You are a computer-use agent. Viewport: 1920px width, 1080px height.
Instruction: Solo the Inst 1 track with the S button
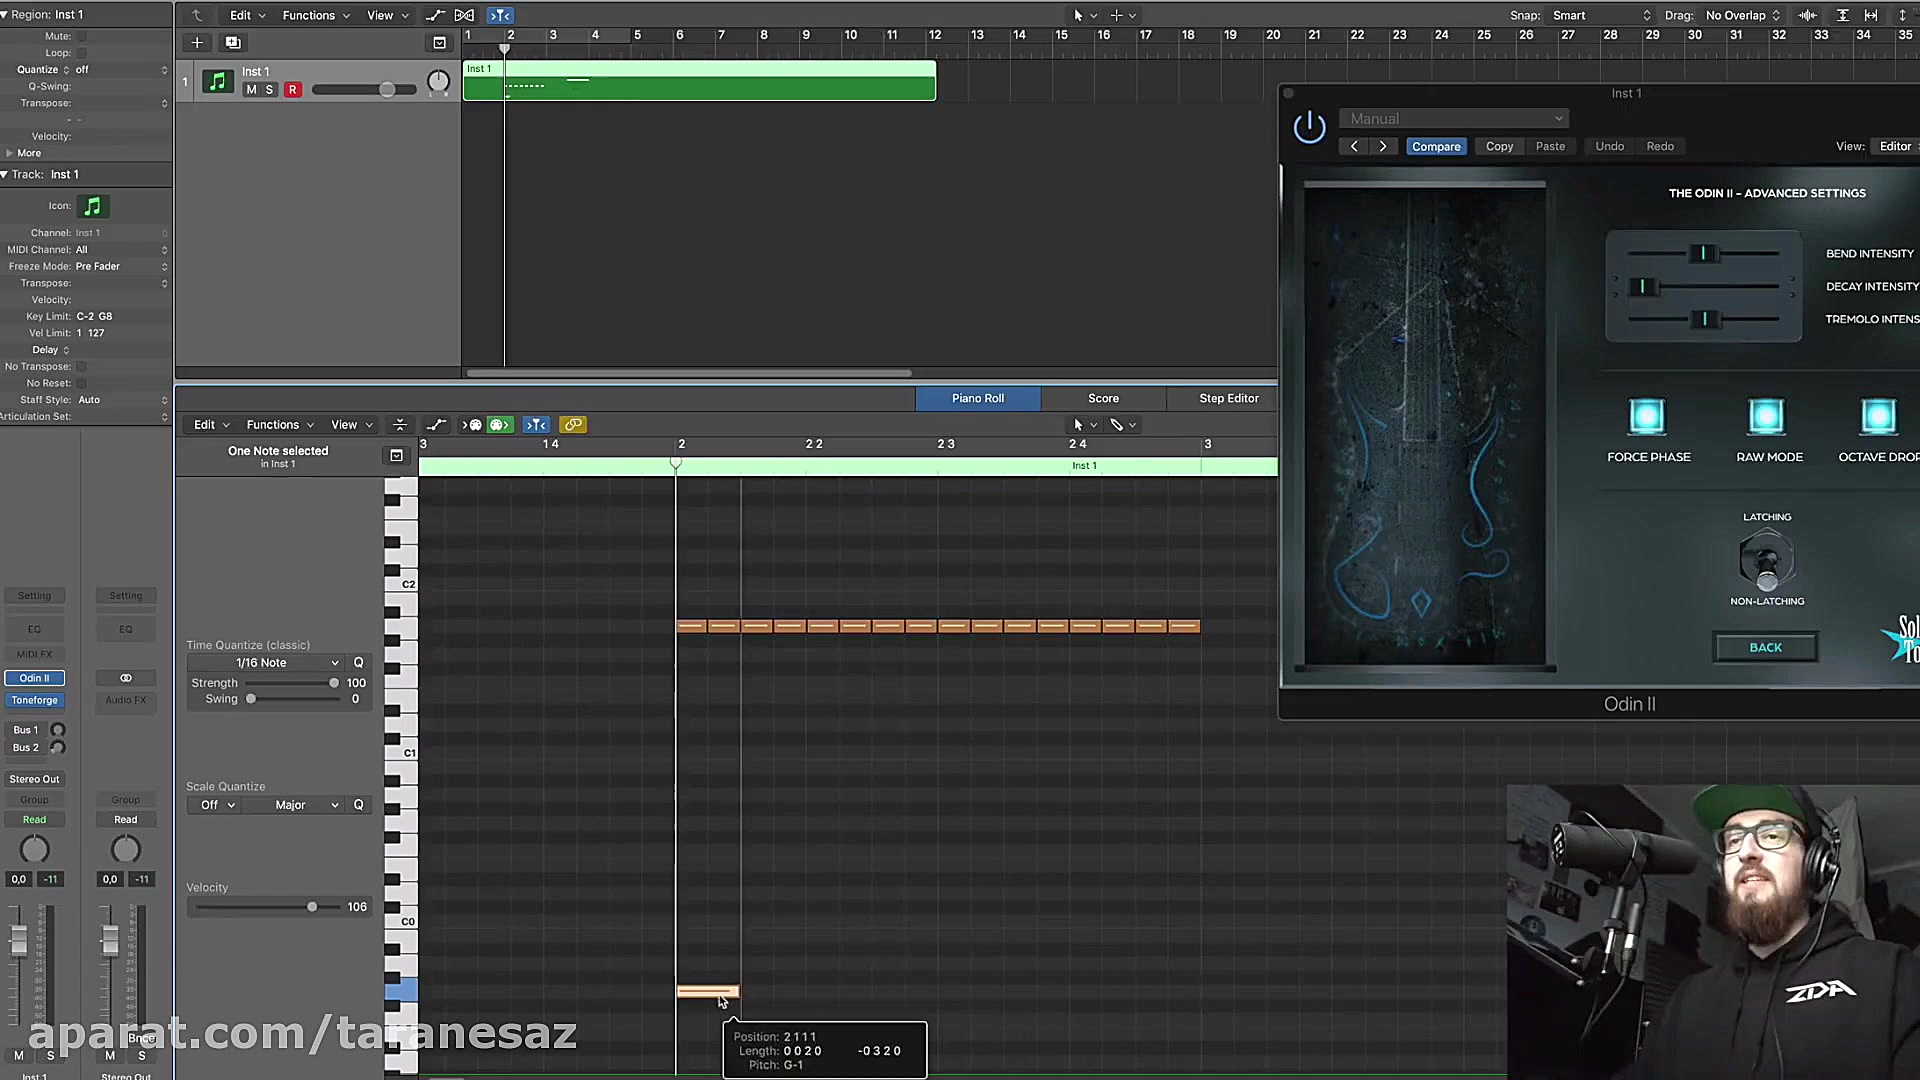click(269, 89)
